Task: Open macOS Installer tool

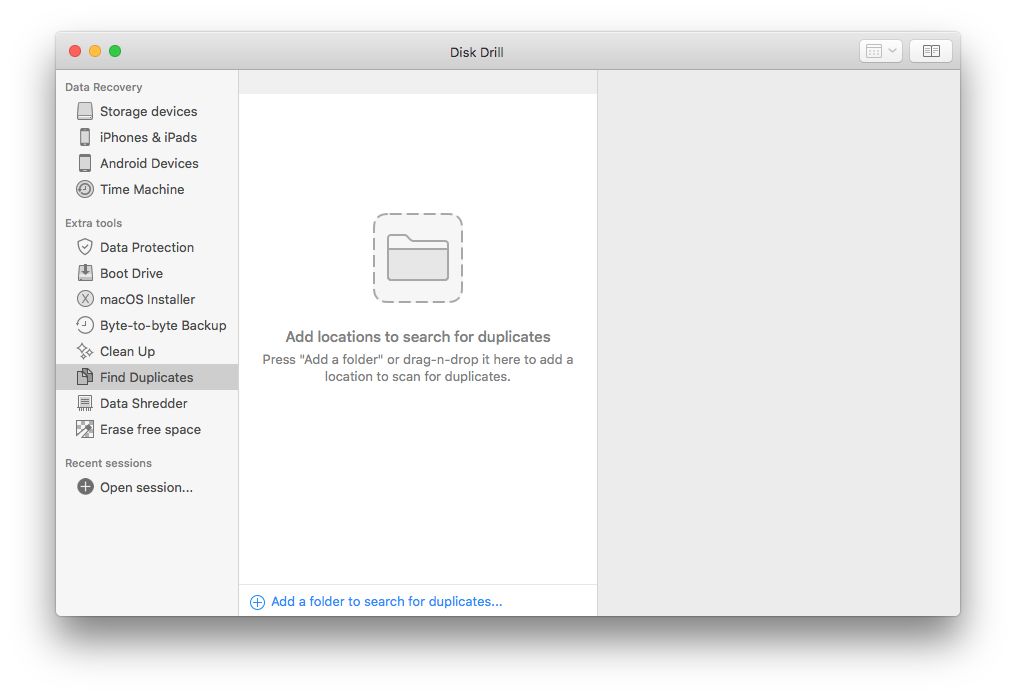Action: pyautogui.click(x=147, y=299)
